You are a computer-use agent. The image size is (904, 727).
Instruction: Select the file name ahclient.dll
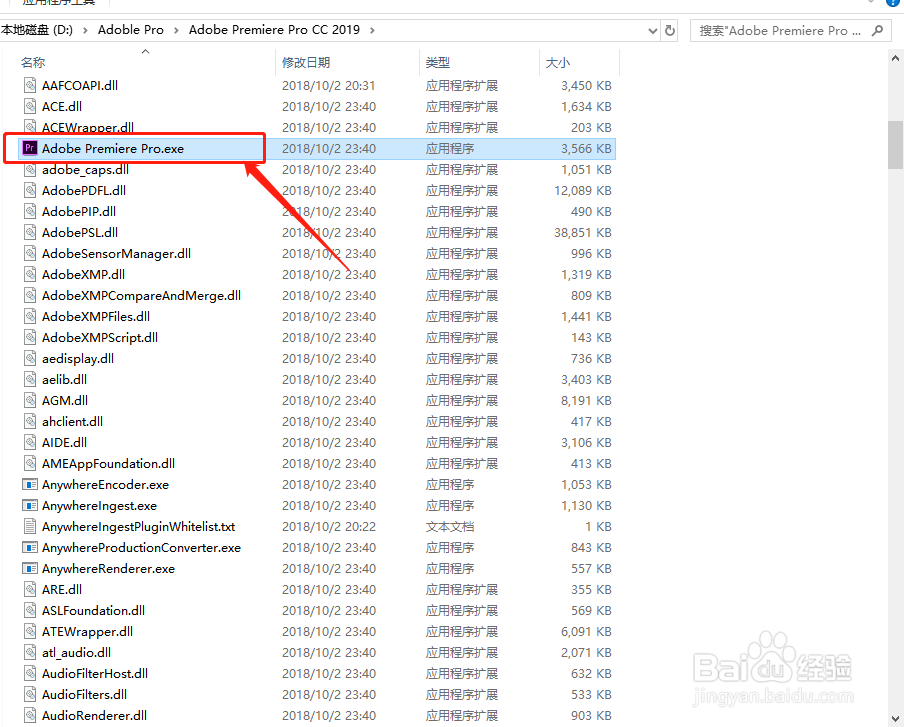72,421
